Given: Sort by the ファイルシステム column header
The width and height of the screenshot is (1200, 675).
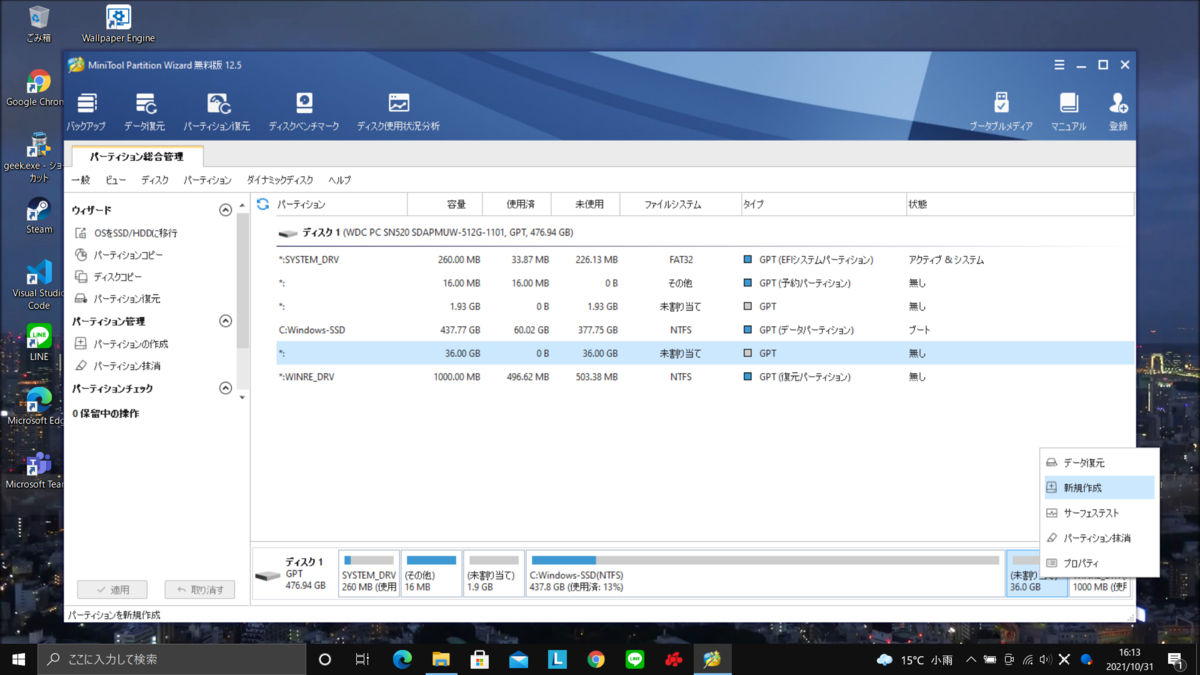Looking at the screenshot, I should pyautogui.click(x=679, y=204).
